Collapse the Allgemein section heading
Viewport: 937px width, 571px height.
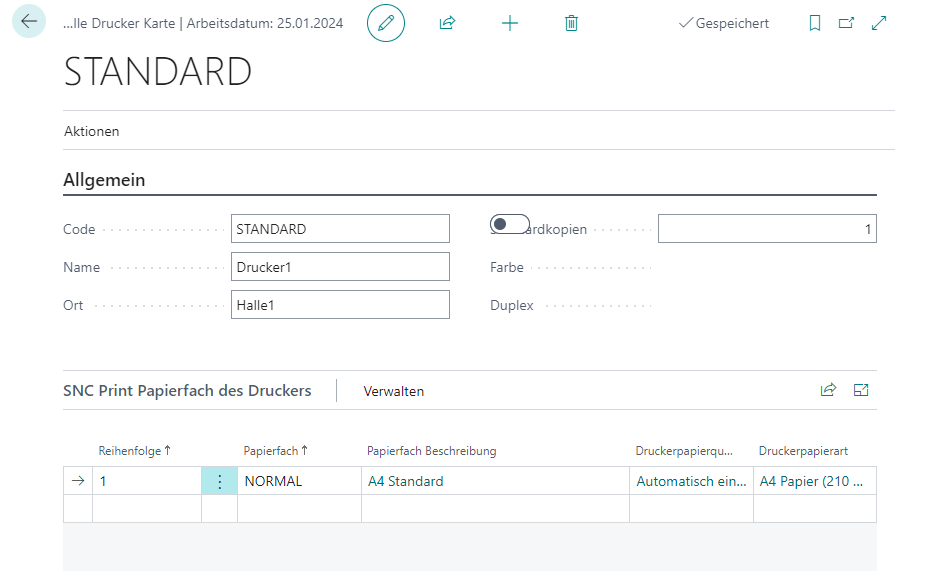[104, 180]
